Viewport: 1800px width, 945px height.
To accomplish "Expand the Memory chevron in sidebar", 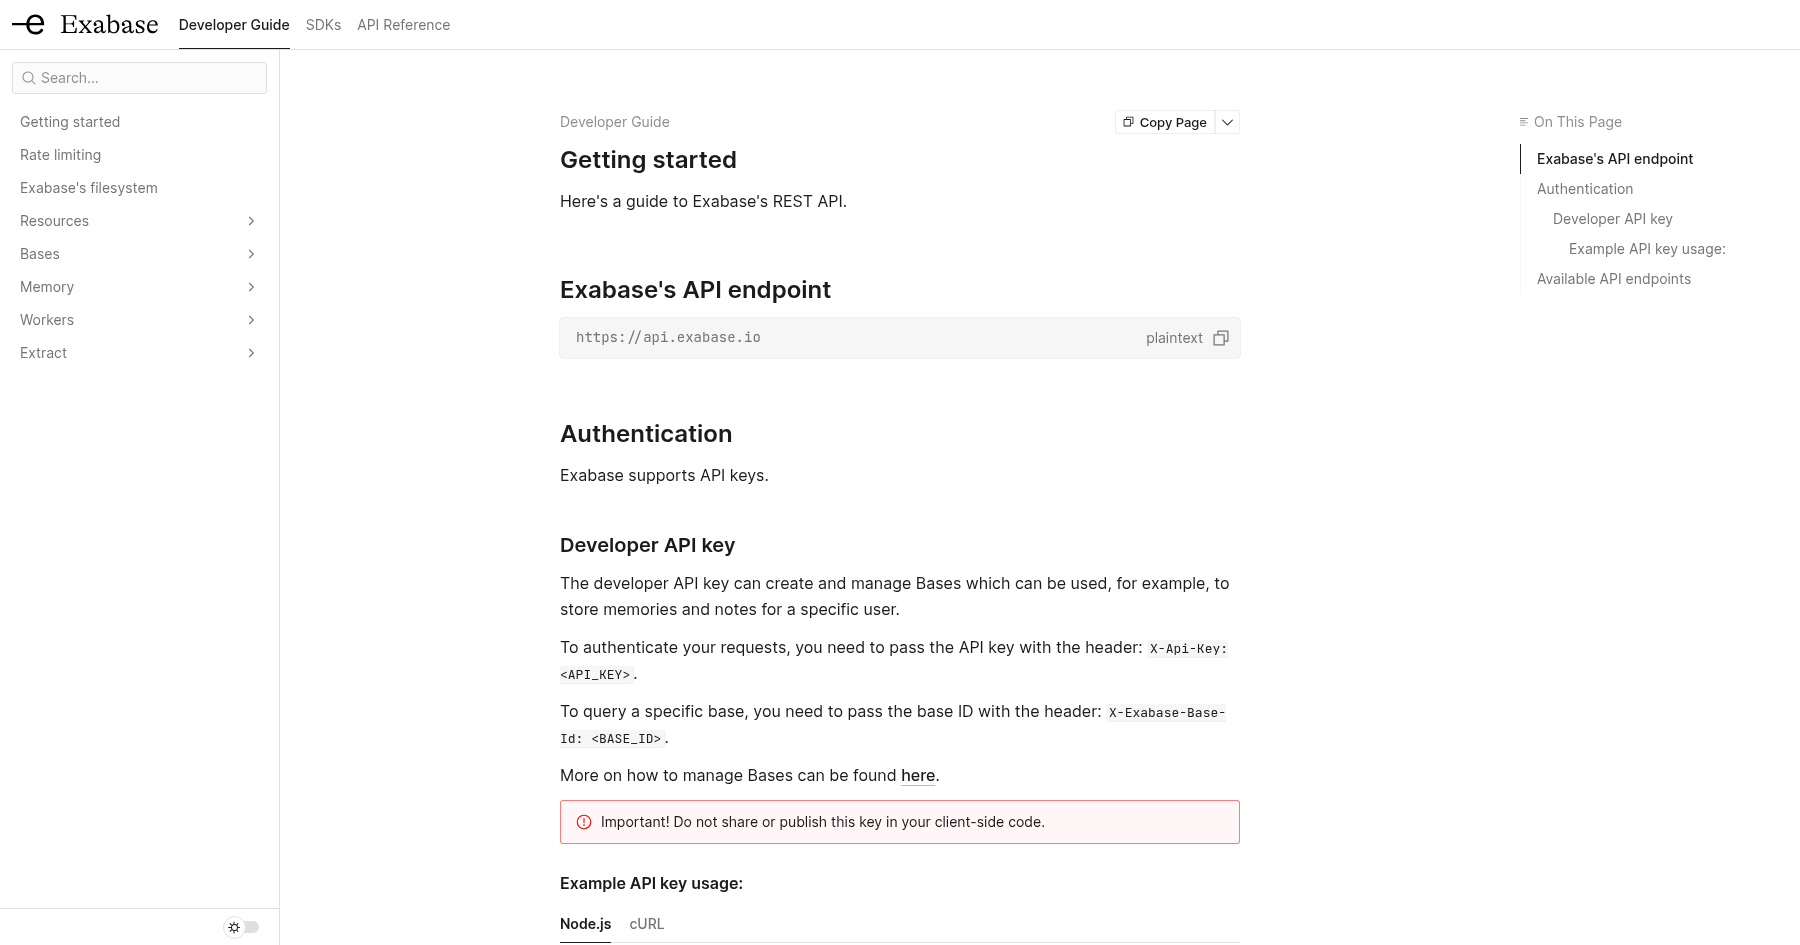I will pyautogui.click(x=251, y=287).
